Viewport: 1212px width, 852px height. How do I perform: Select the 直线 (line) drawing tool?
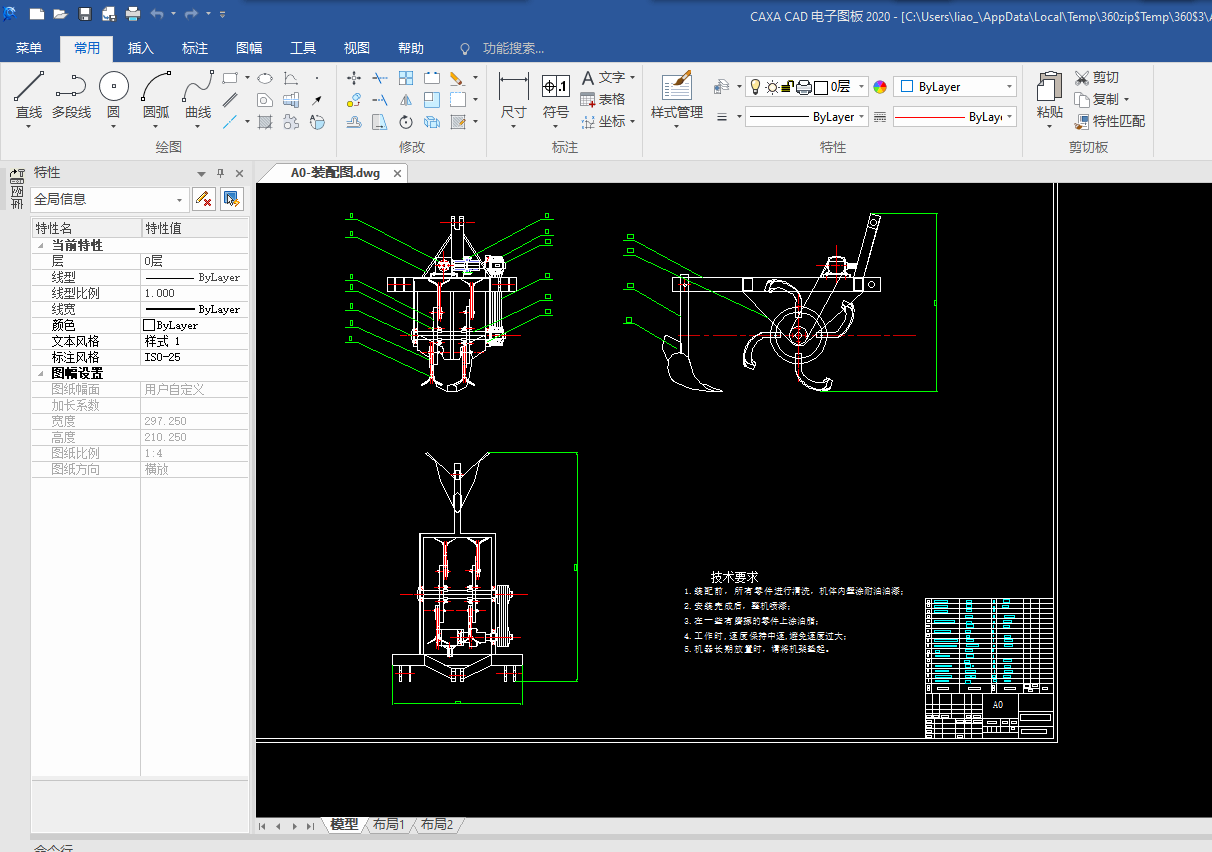click(x=29, y=96)
